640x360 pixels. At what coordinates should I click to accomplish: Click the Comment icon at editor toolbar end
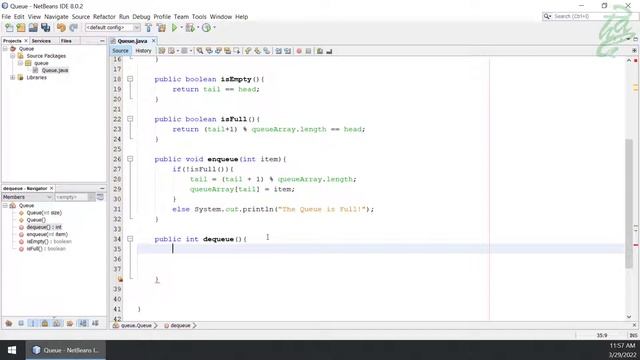coord(320,51)
